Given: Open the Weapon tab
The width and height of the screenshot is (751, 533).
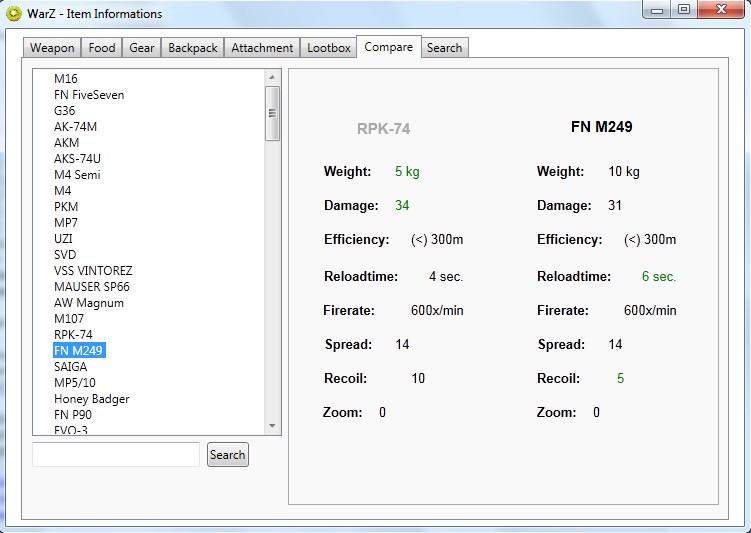Looking at the screenshot, I should (x=52, y=48).
